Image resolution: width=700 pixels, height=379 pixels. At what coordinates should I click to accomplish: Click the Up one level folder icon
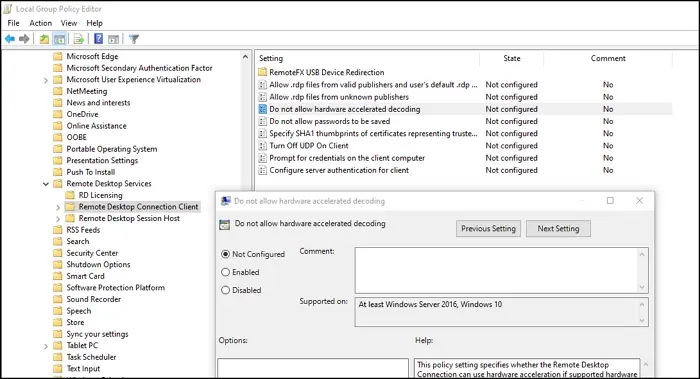[x=44, y=39]
